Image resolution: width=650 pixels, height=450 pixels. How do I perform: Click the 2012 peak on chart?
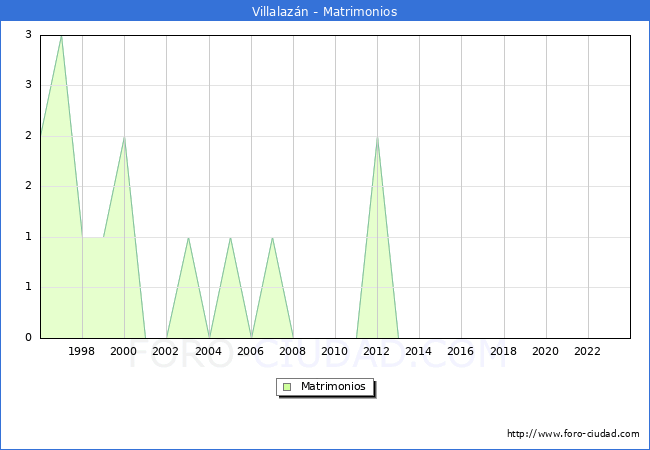point(377,138)
